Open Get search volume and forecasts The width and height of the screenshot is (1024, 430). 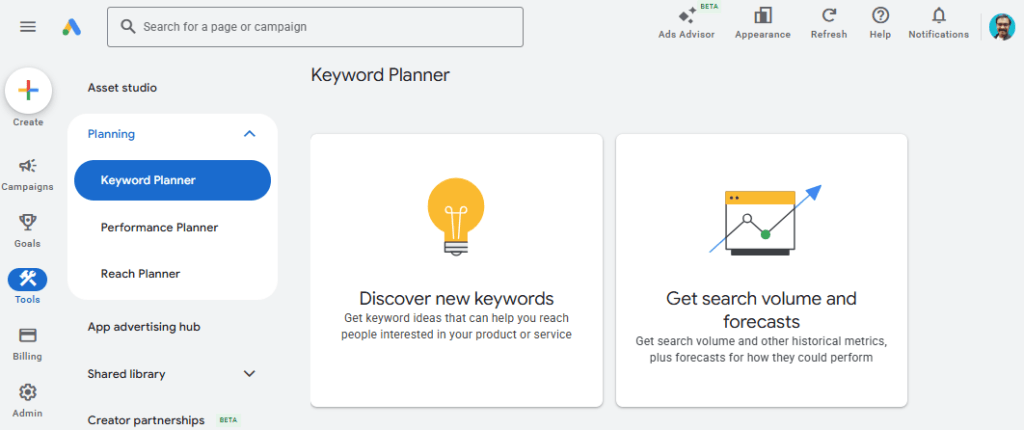(761, 271)
